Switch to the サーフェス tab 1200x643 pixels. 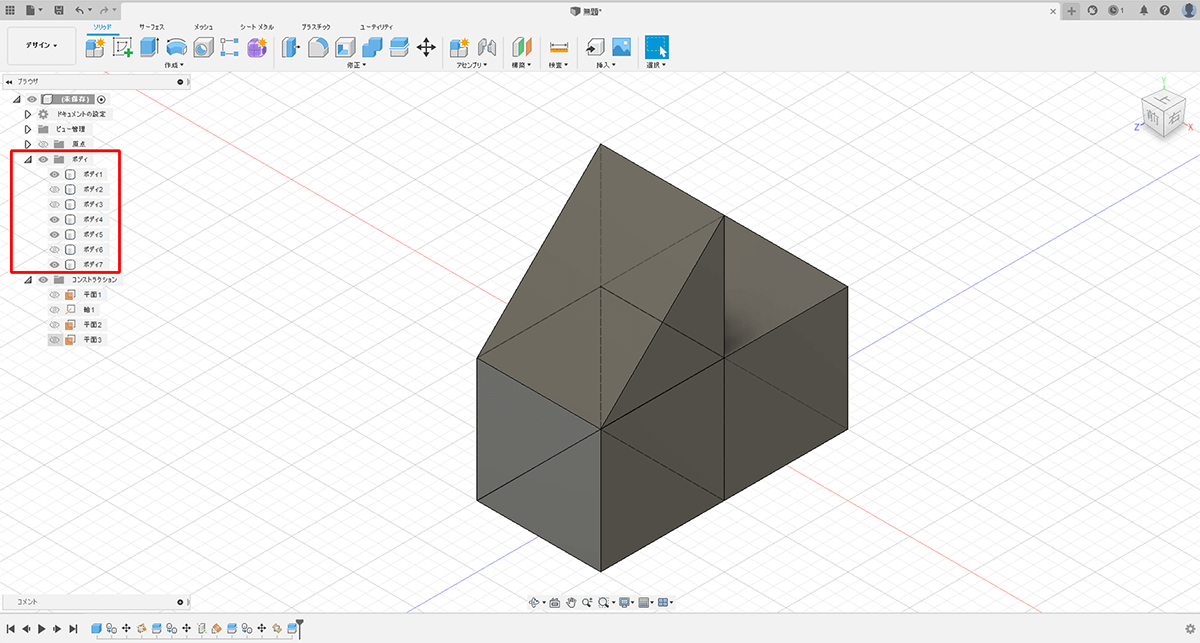coord(151,25)
